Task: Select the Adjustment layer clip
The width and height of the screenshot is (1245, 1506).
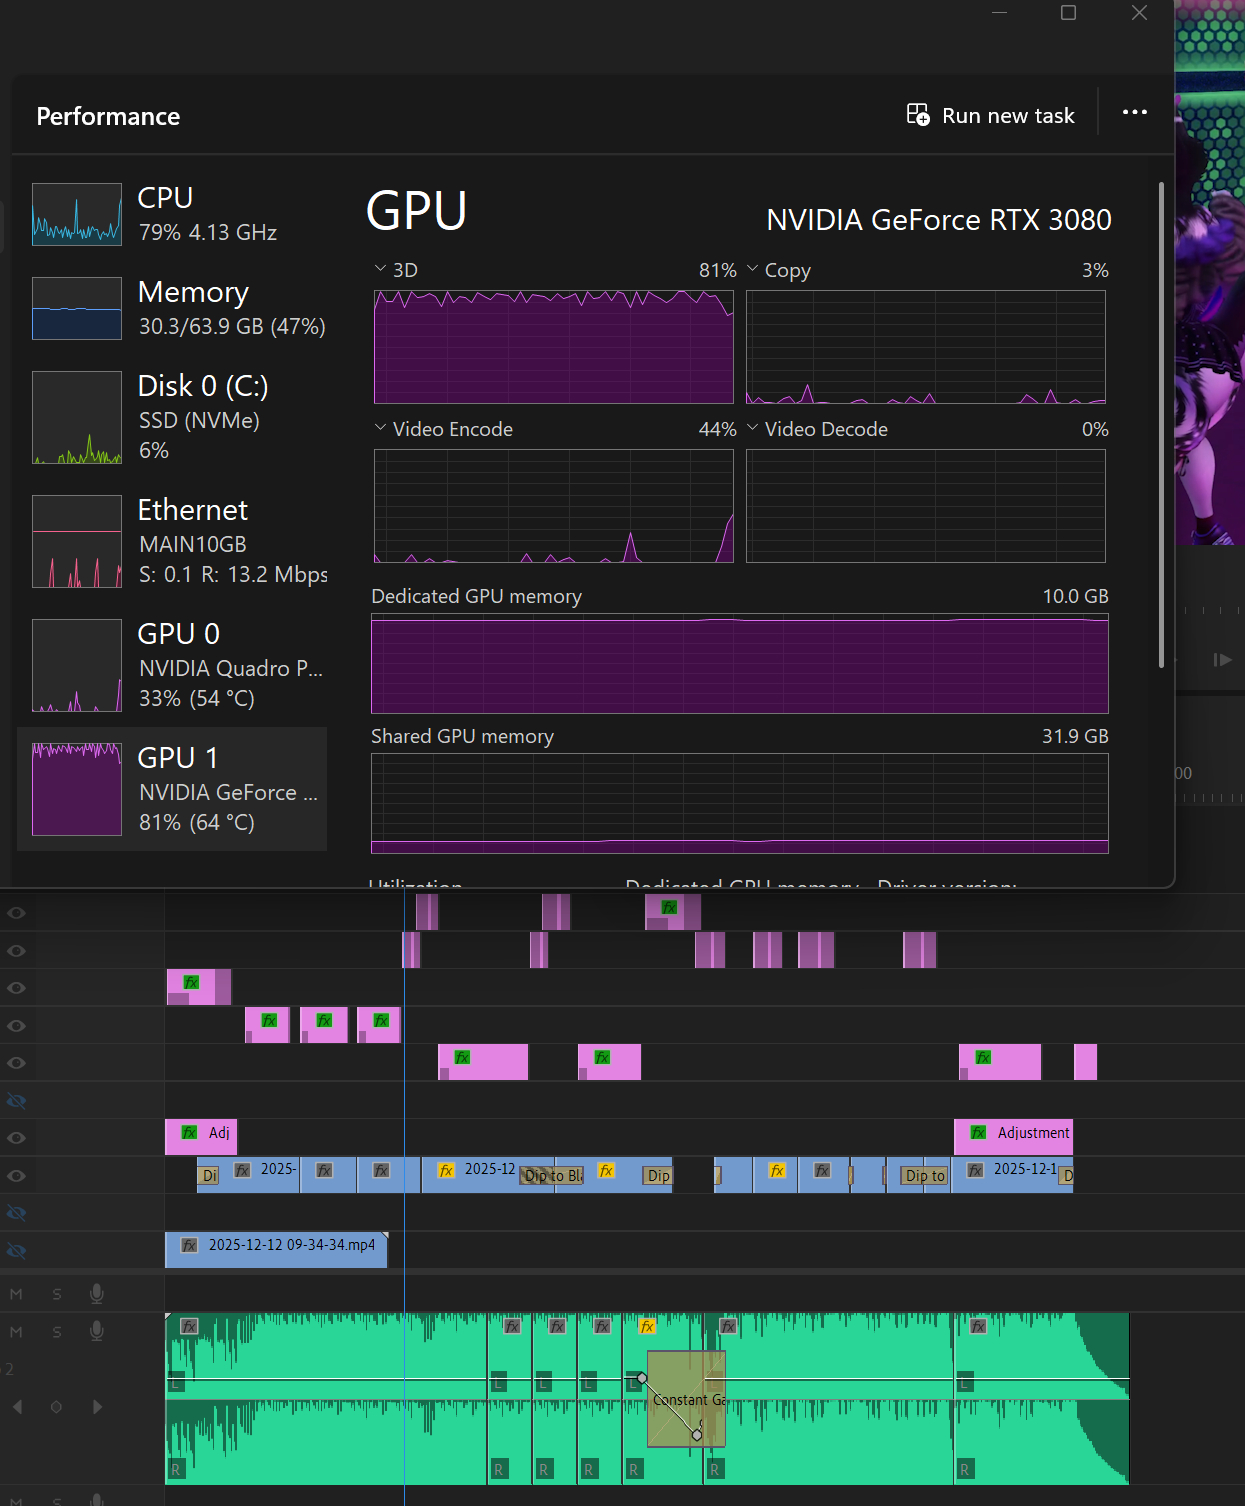Action: (1014, 1137)
